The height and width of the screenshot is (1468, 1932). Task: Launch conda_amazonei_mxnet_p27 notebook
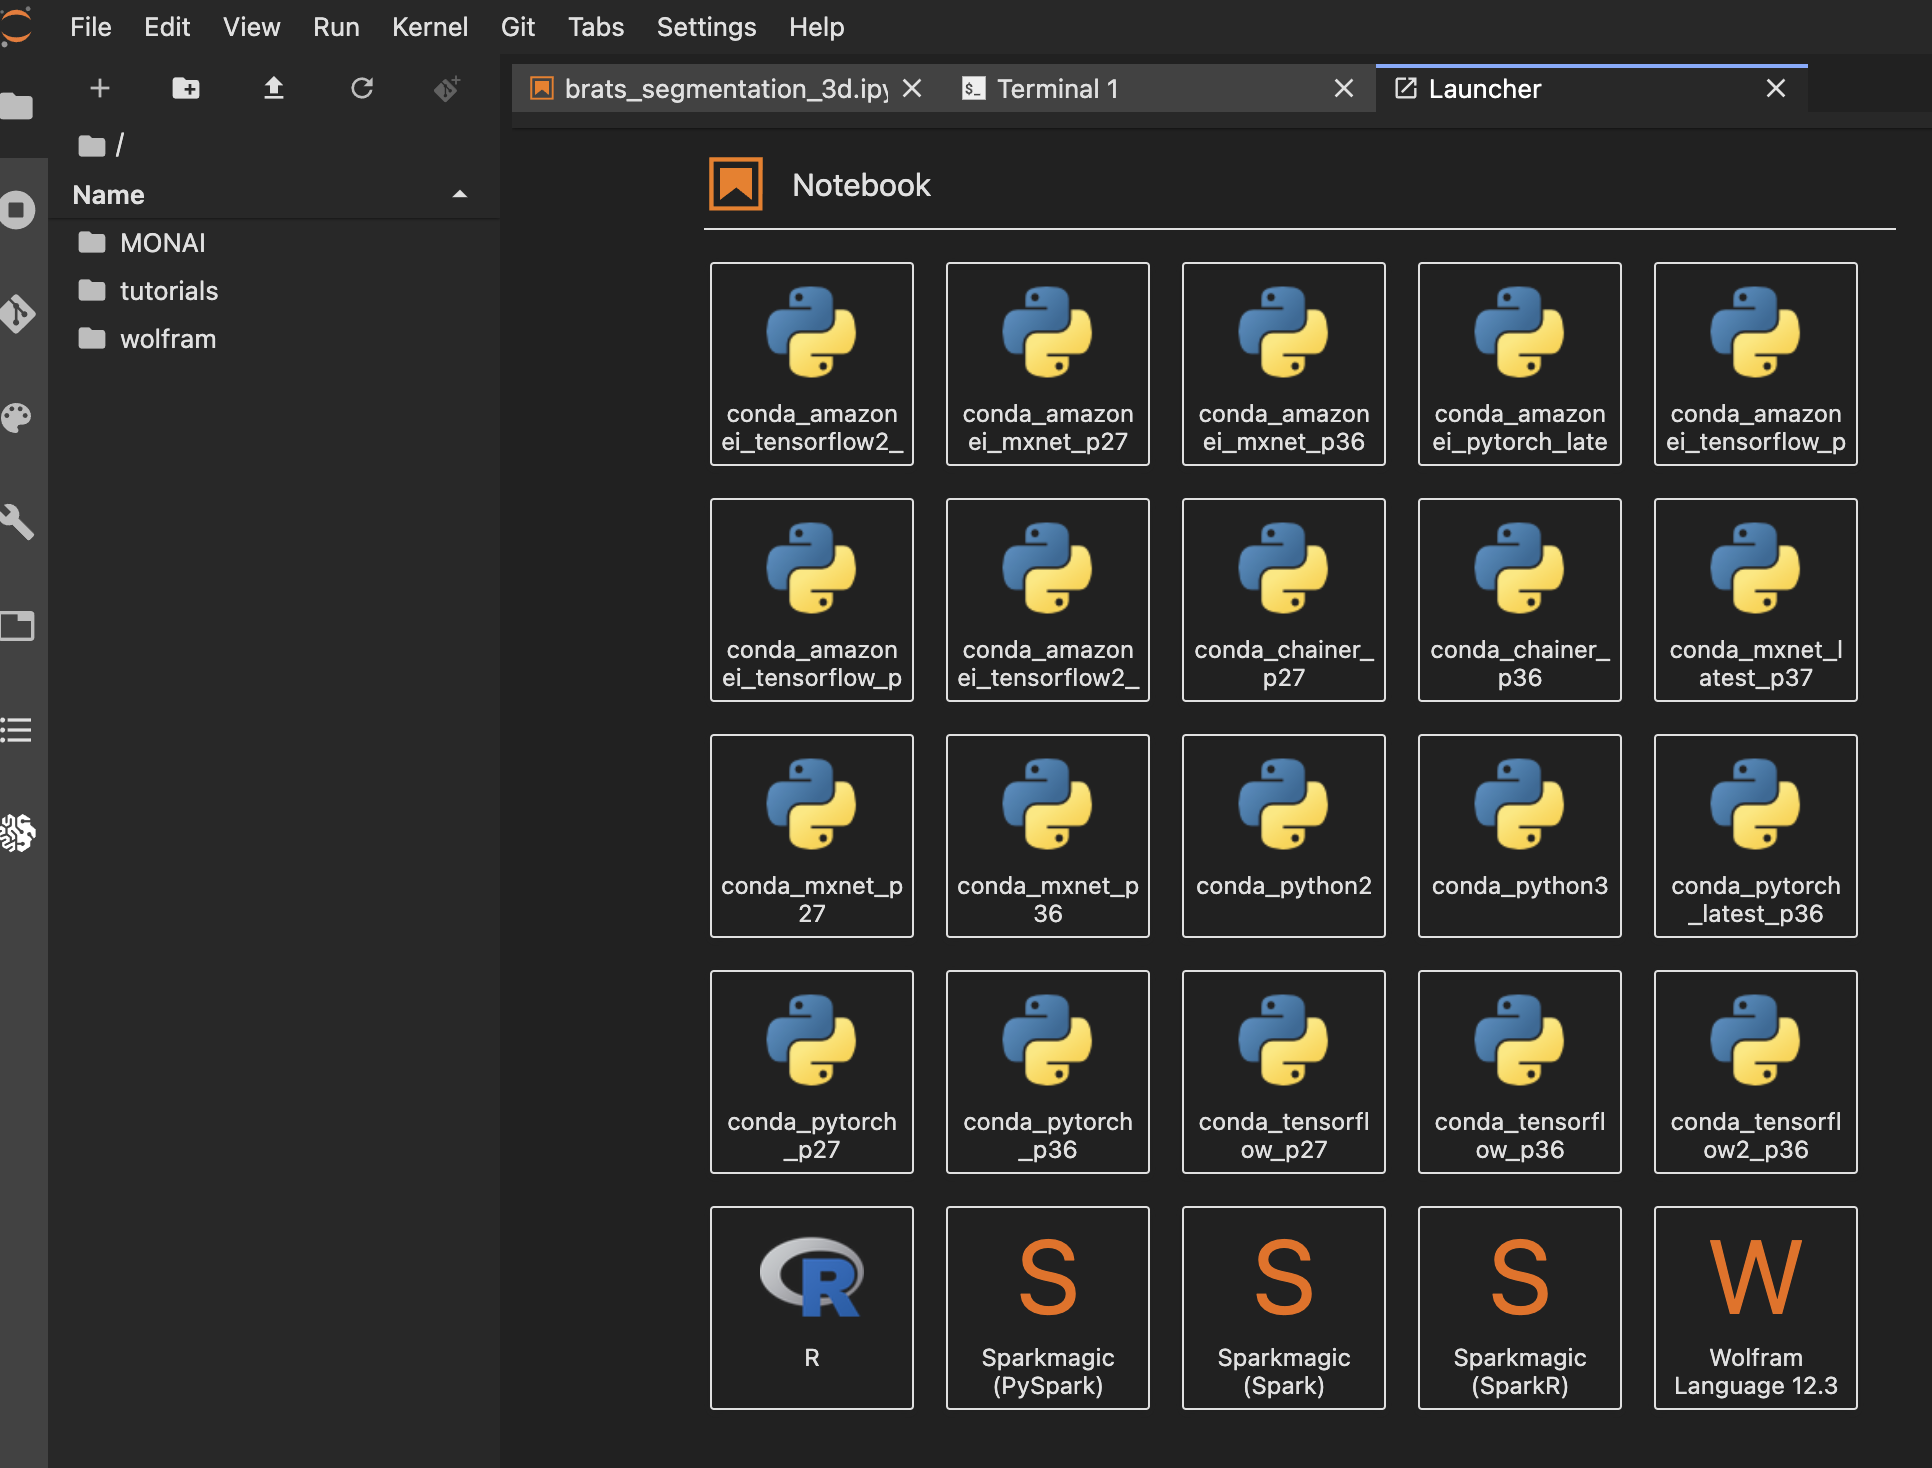click(1047, 364)
